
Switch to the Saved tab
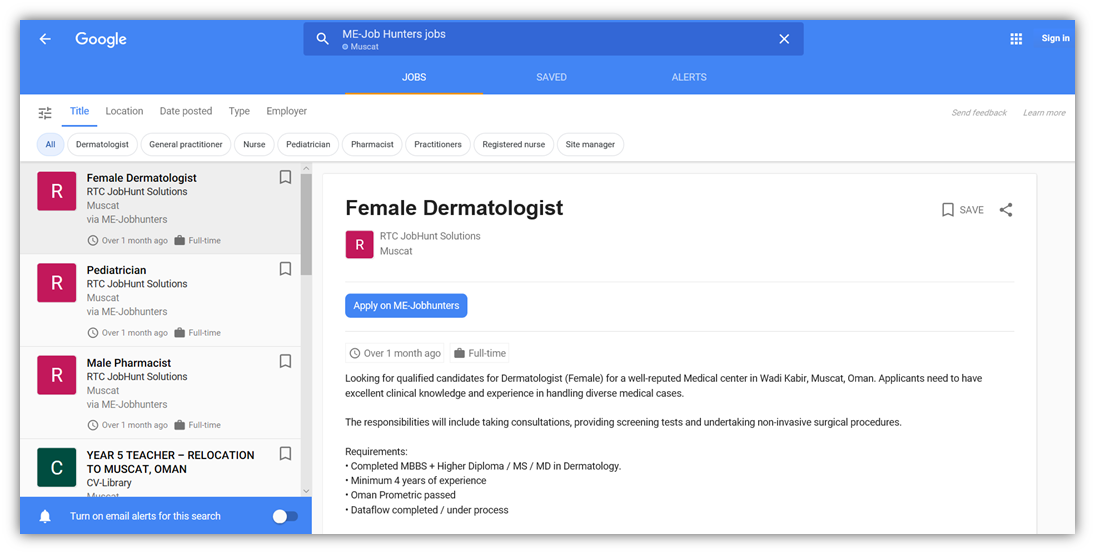pos(551,77)
